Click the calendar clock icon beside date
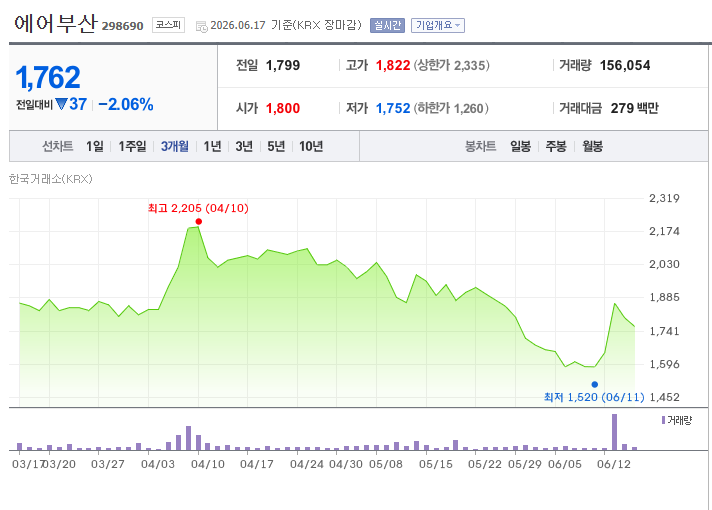Screen dimensions: 712x510 202,26
